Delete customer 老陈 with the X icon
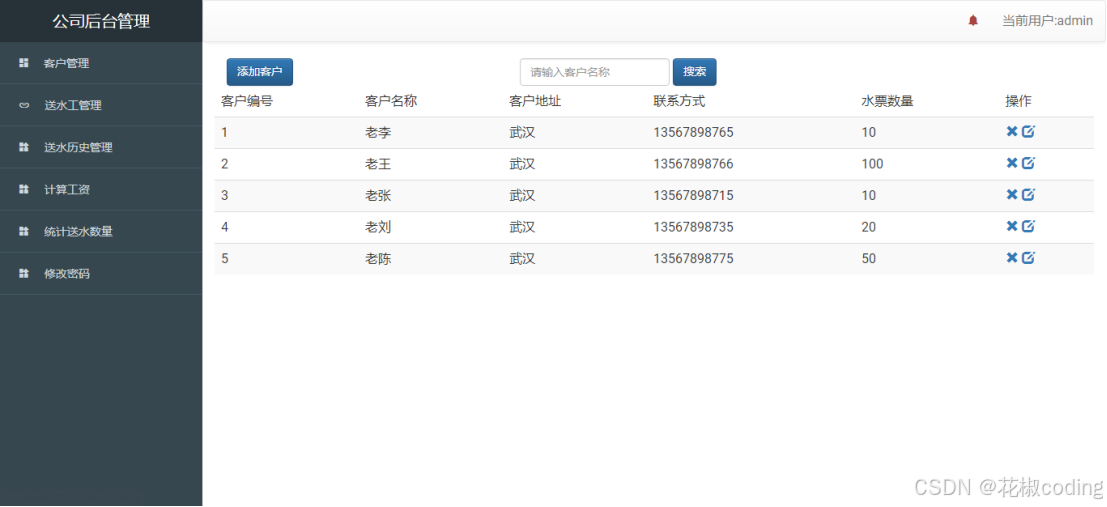 point(1012,258)
